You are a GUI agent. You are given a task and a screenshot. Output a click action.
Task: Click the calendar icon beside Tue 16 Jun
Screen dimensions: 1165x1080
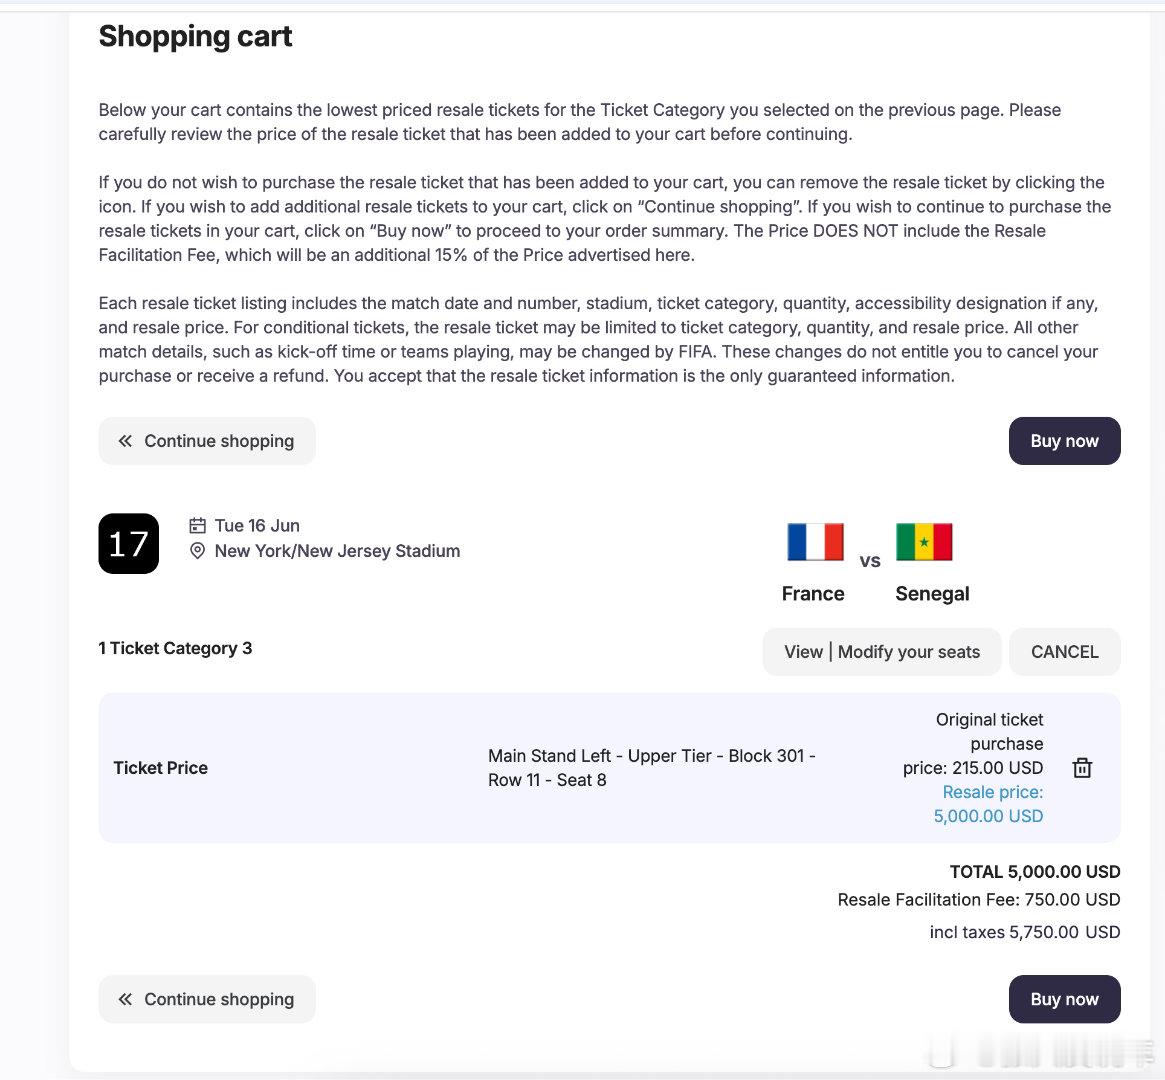[x=198, y=525]
